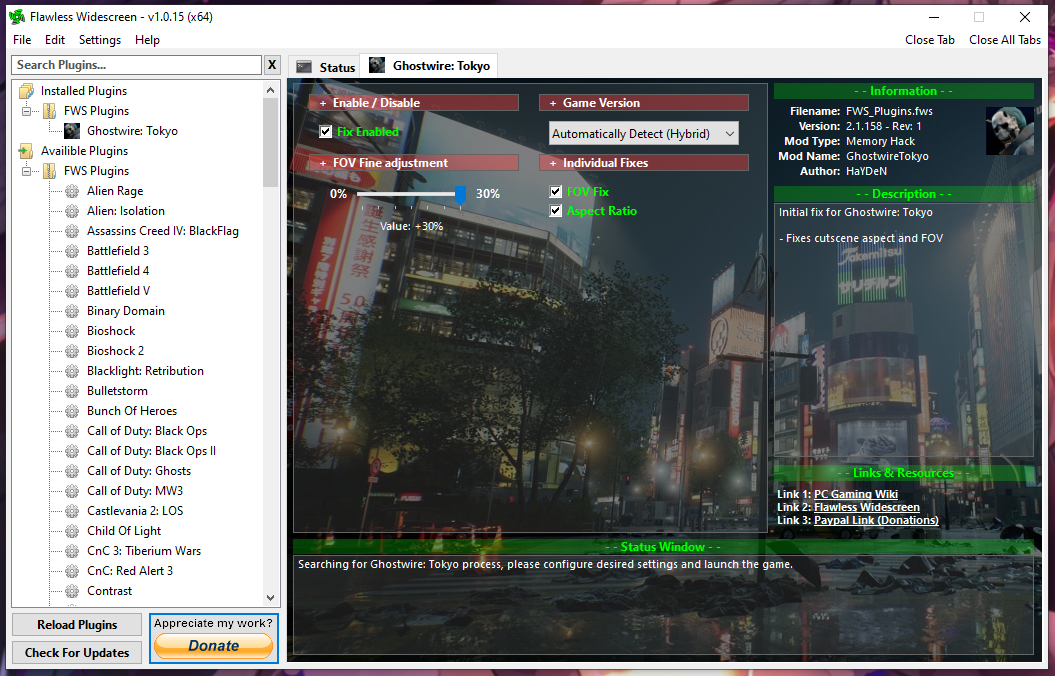Viewport: 1055px width, 676px height.
Task: Click the gear icon next to Battlefield V
Action: [72, 291]
